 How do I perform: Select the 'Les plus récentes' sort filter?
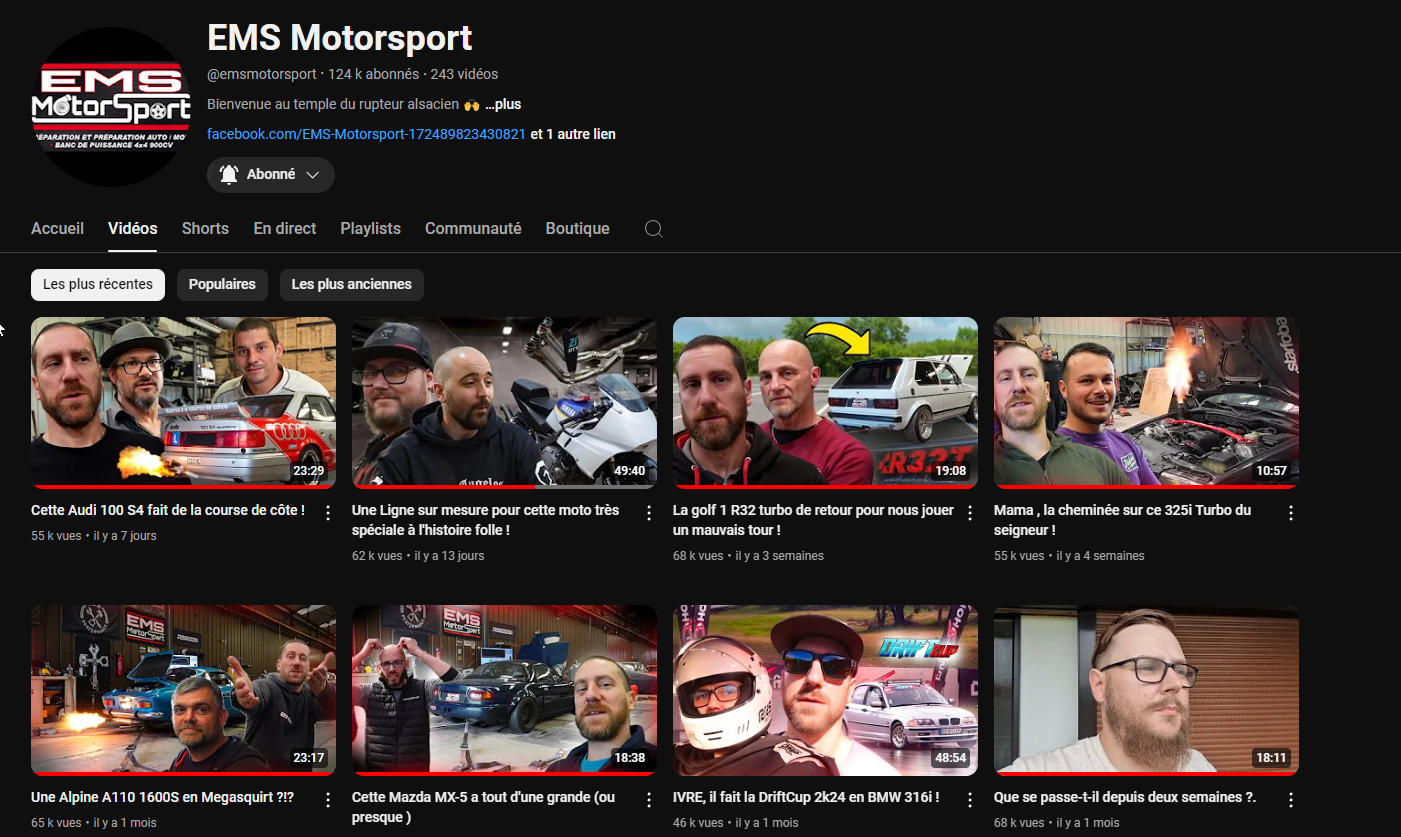tap(97, 285)
